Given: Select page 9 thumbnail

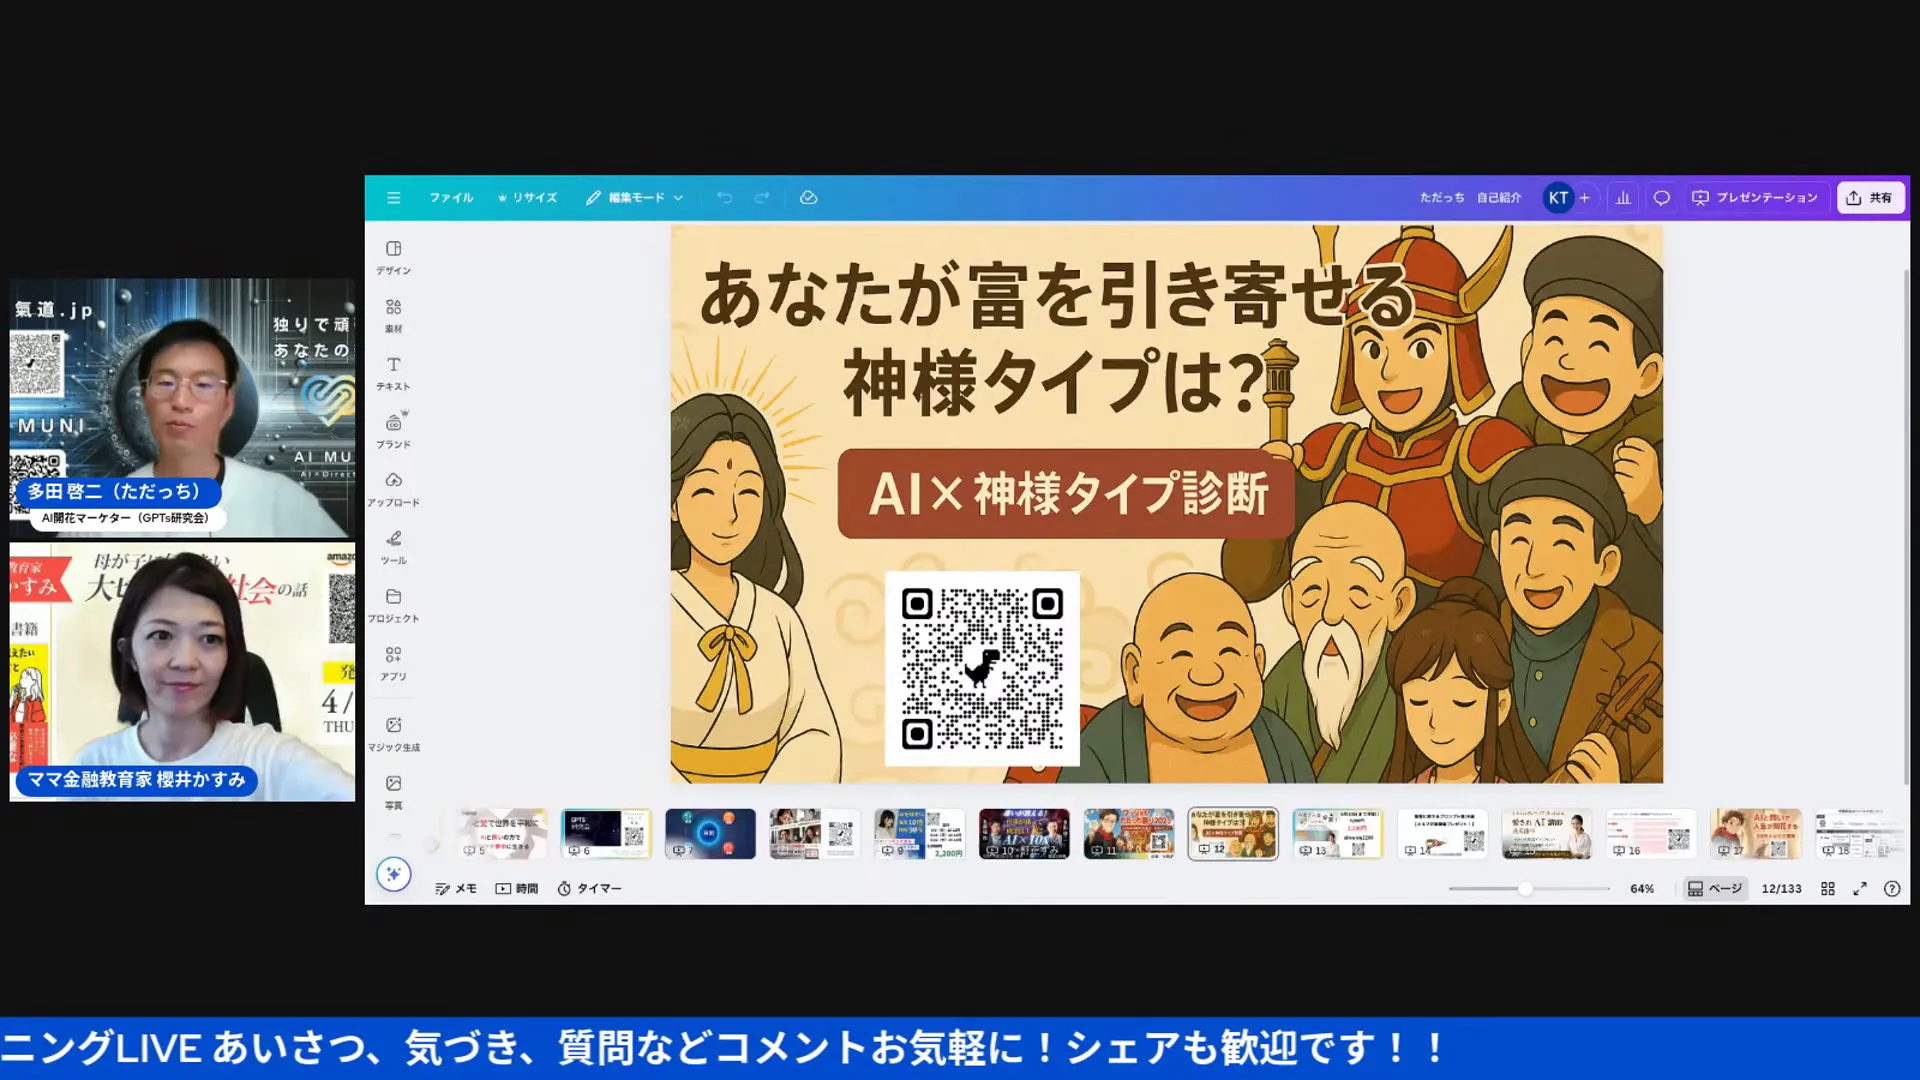Looking at the screenshot, I should coord(919,834).
